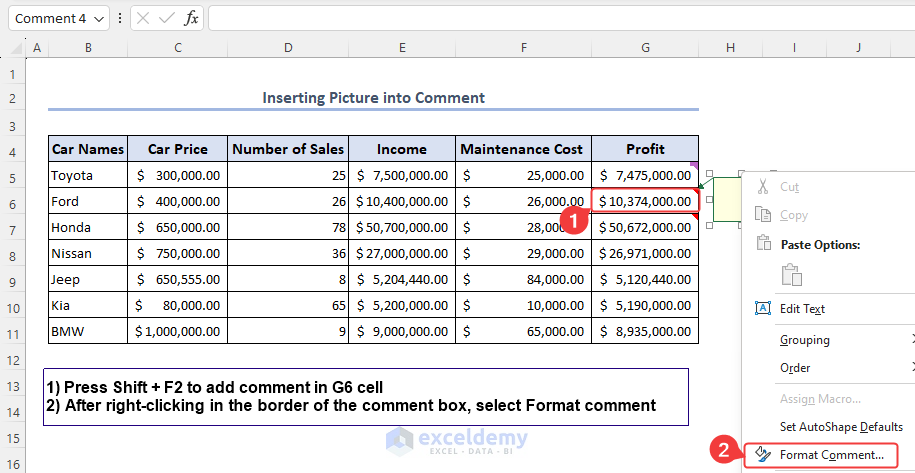This screenshot has width=915, height=473.
Task: Click the Cut scissors icon
Action: (x=763, y=187)
